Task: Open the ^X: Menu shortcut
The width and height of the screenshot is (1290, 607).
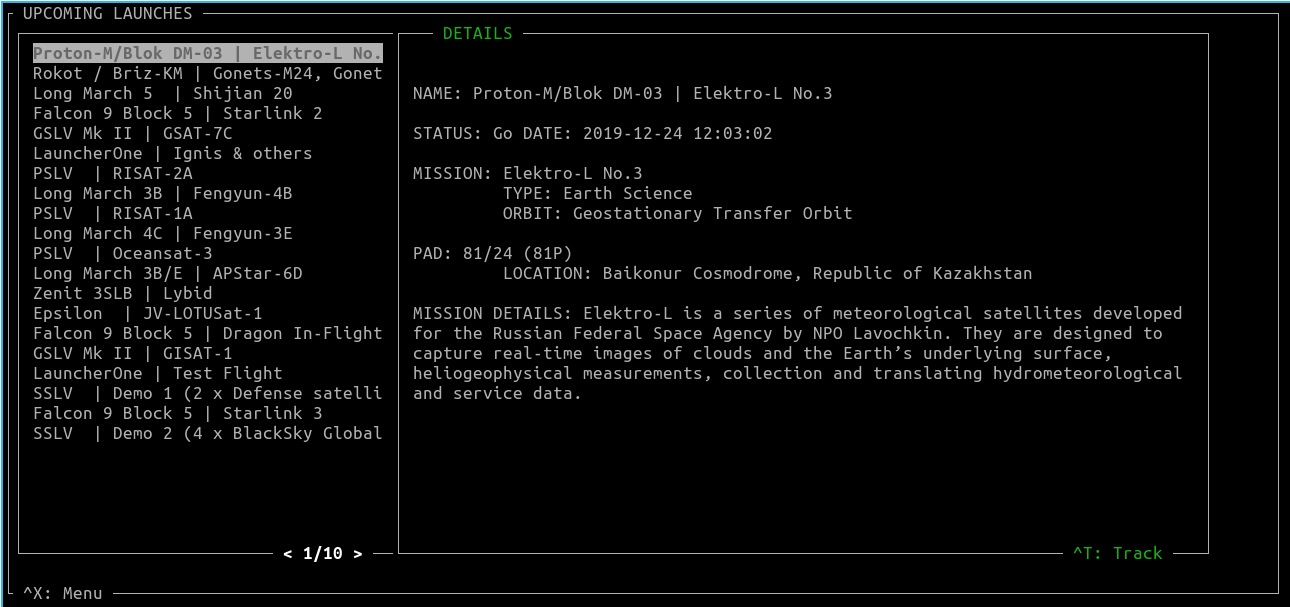Action: (63, 593)
